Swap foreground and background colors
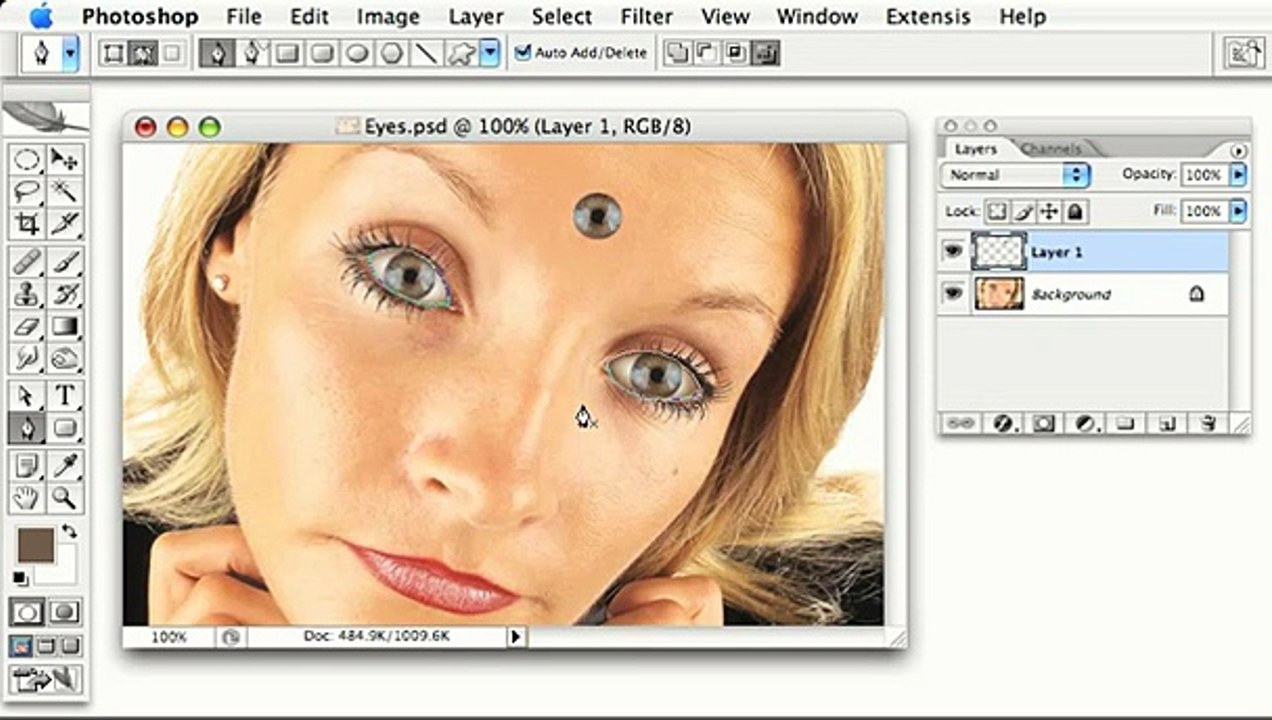The image size is (1272, 720). click(x=69, y=530)
